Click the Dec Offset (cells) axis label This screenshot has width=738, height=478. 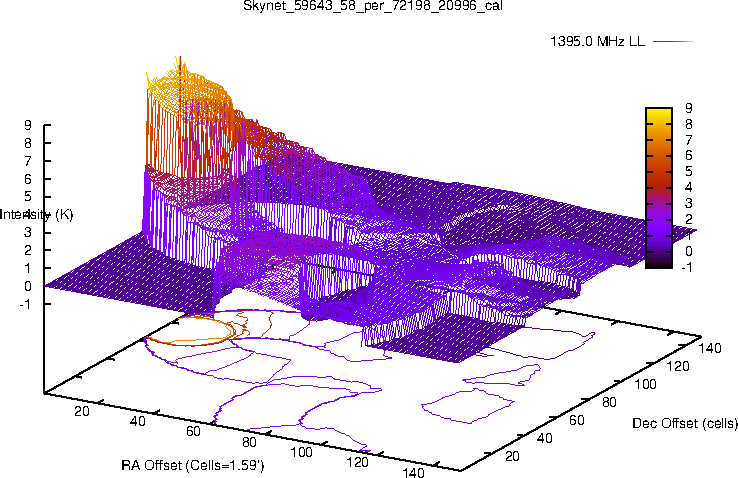(685, 423)
